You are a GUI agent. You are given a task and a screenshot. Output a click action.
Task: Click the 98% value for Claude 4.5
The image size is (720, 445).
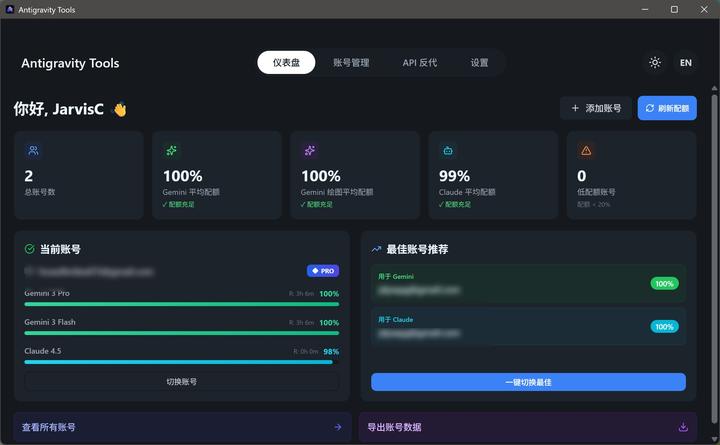point(331,352)
